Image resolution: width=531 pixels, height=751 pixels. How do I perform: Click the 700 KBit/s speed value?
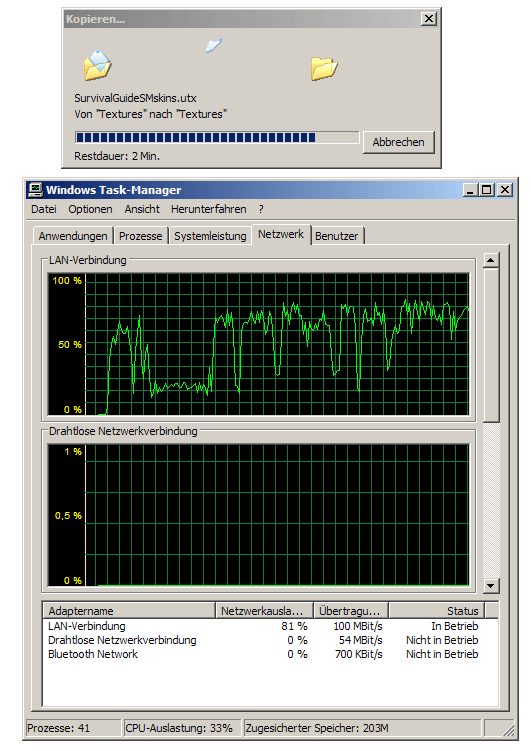pos(359,654)
